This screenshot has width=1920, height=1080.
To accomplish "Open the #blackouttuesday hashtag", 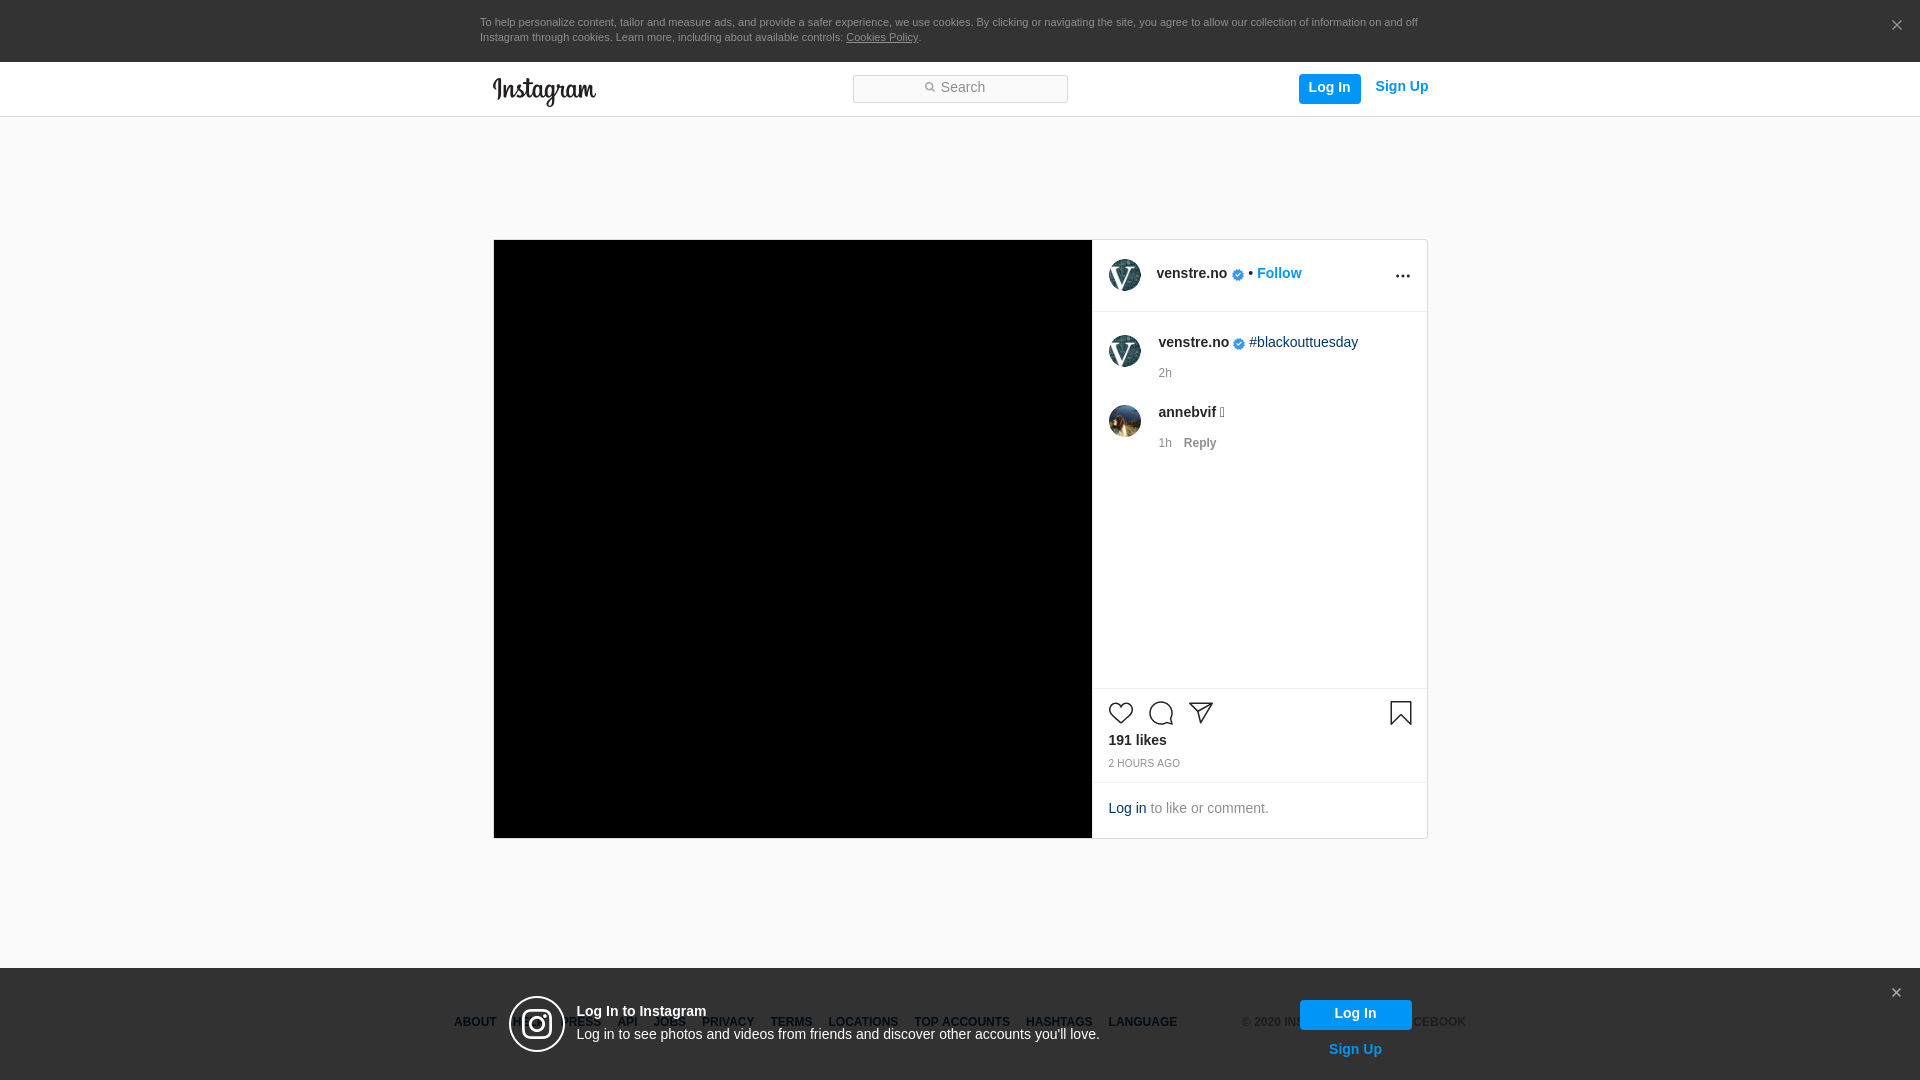I will tap(1303, 342).
